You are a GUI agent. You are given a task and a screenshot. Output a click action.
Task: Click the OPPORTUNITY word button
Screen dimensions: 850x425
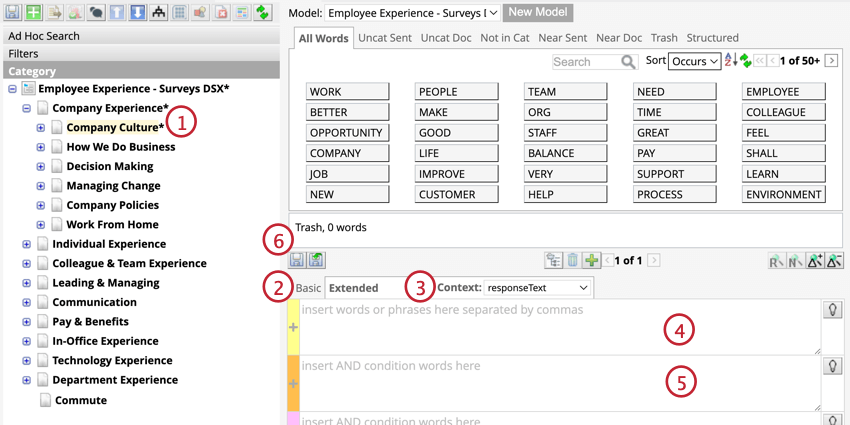point(347,133)
